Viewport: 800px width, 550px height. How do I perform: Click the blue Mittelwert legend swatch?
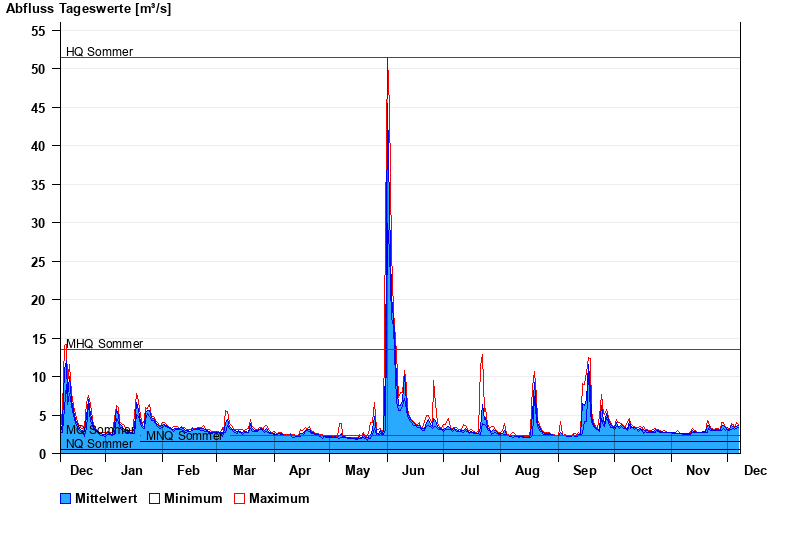click(x=66, y=498)
